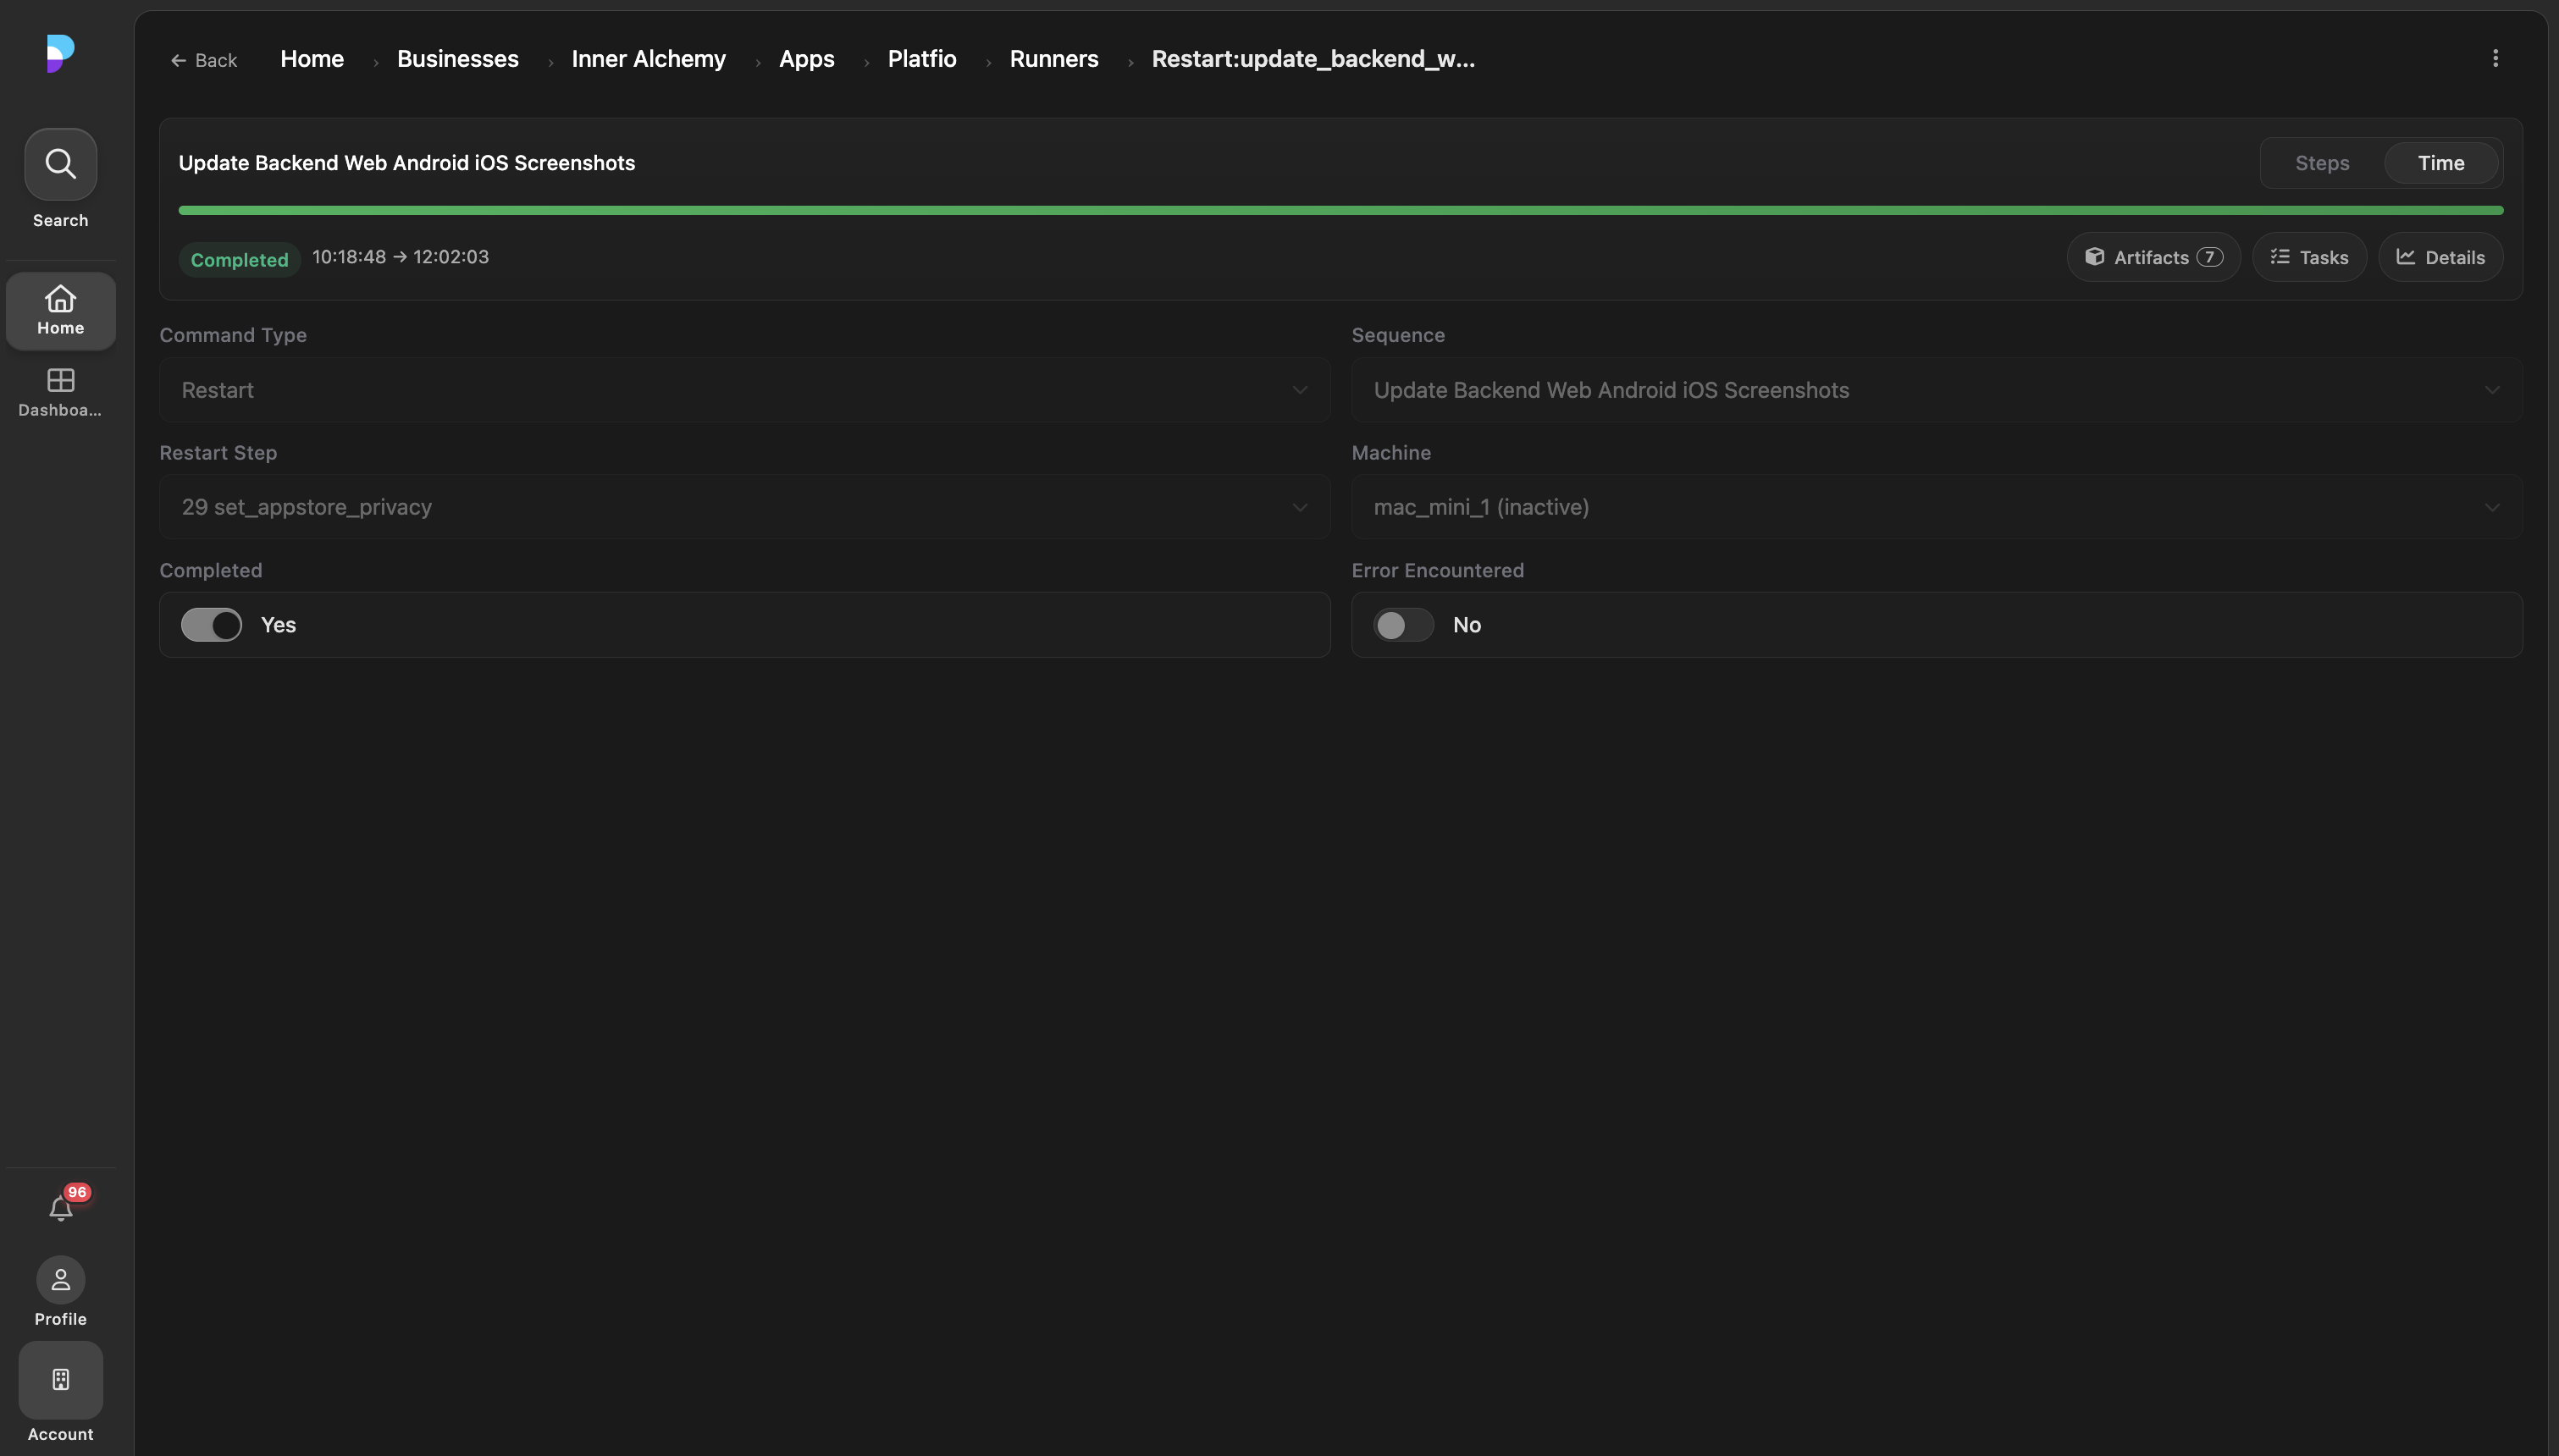Navigate to Home breadcrumb
This screenshot has height=1456, width=2559.
tap(312, 59)
